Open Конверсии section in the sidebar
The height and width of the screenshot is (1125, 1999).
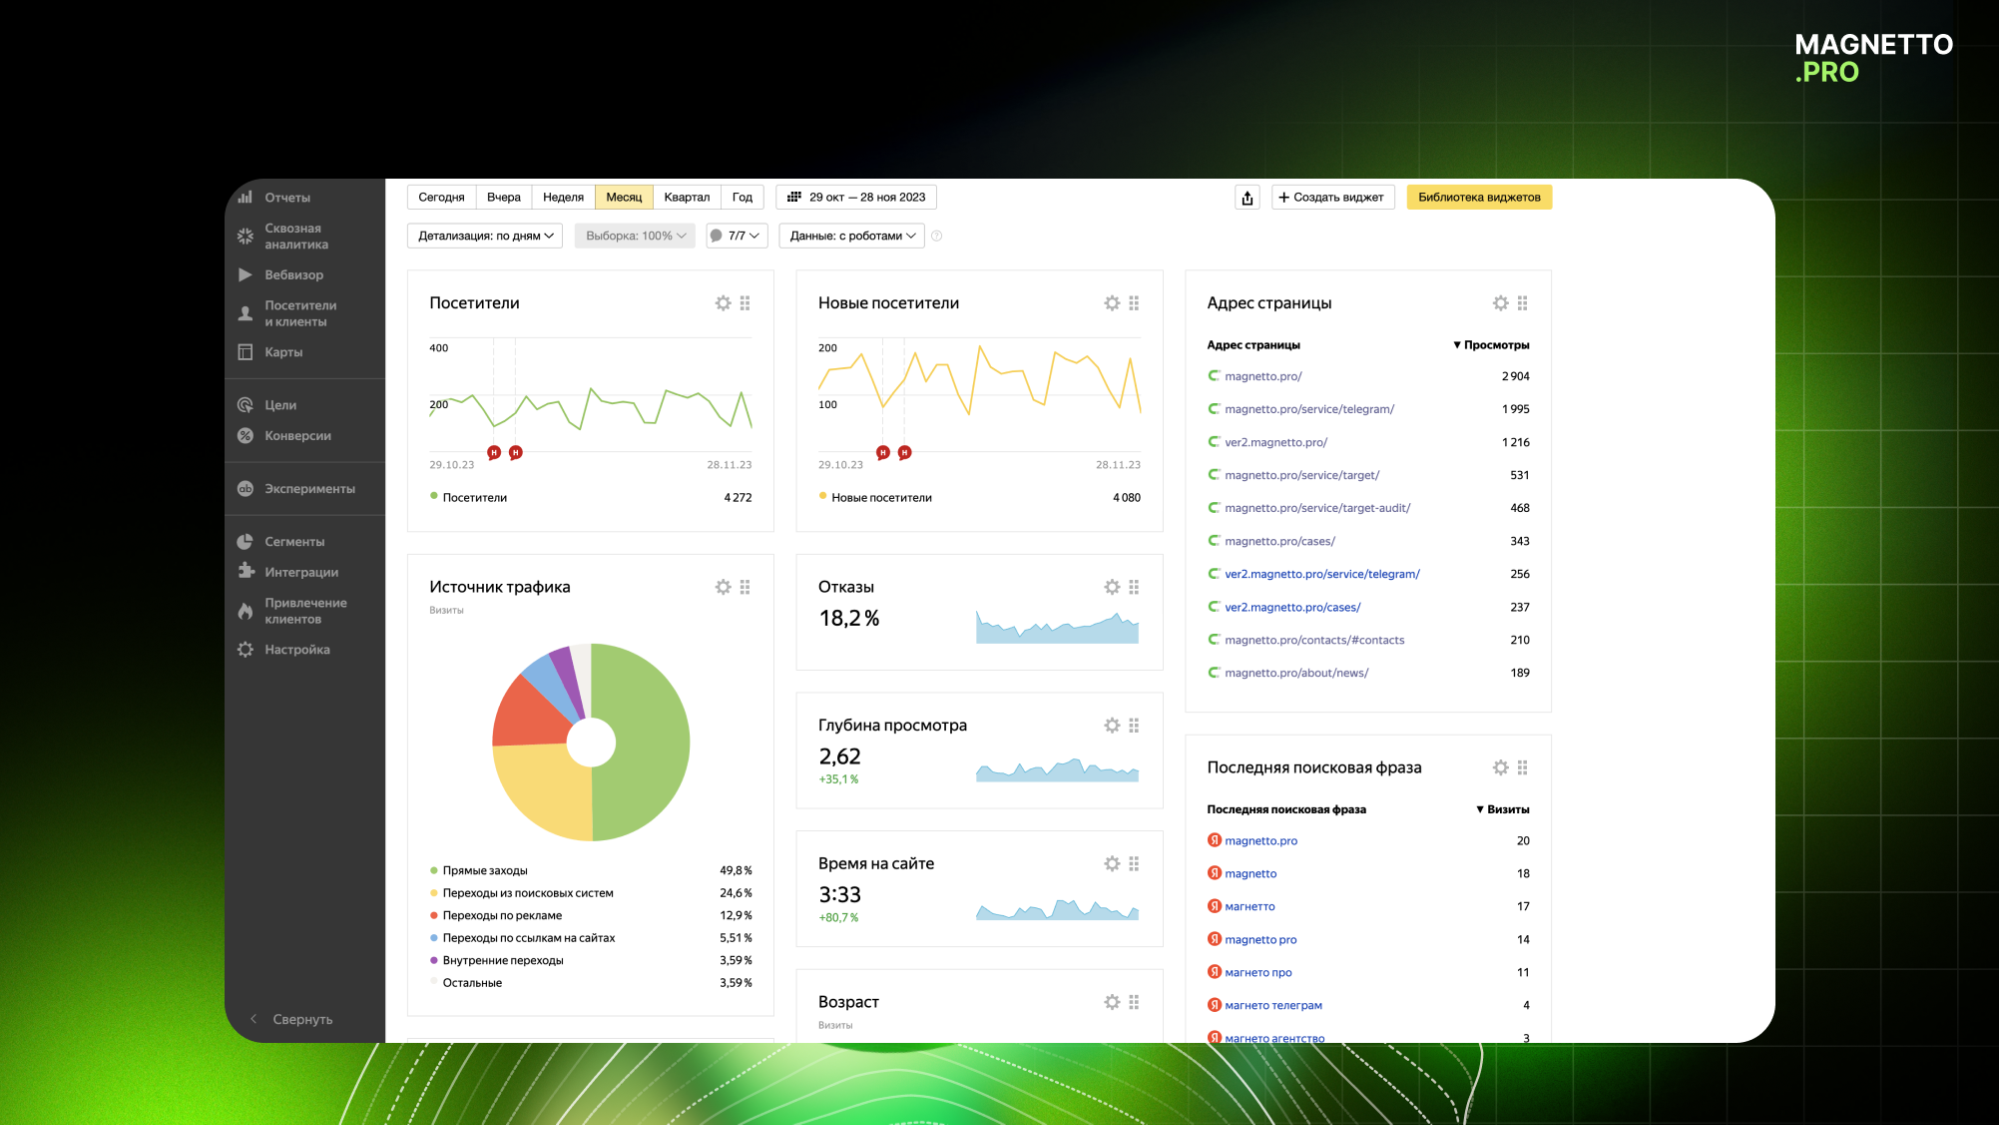pyautogui.click(x=297, y=436)
